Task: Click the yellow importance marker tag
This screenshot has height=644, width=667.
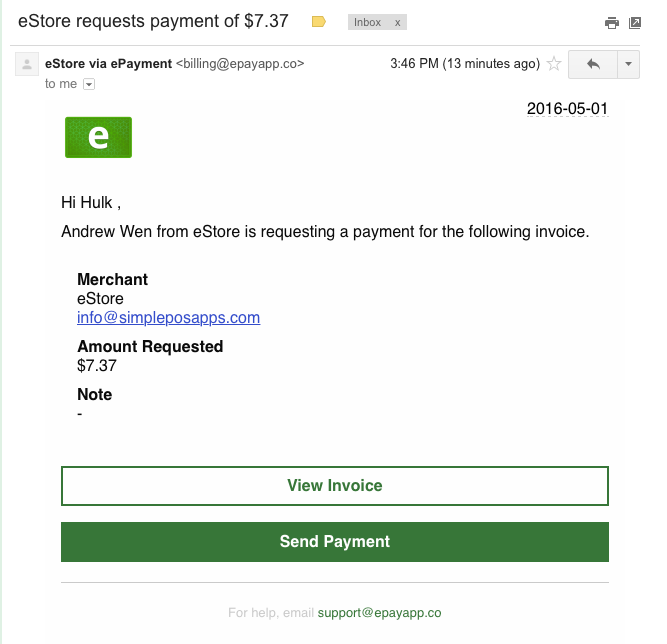Action: pos(319,22)
